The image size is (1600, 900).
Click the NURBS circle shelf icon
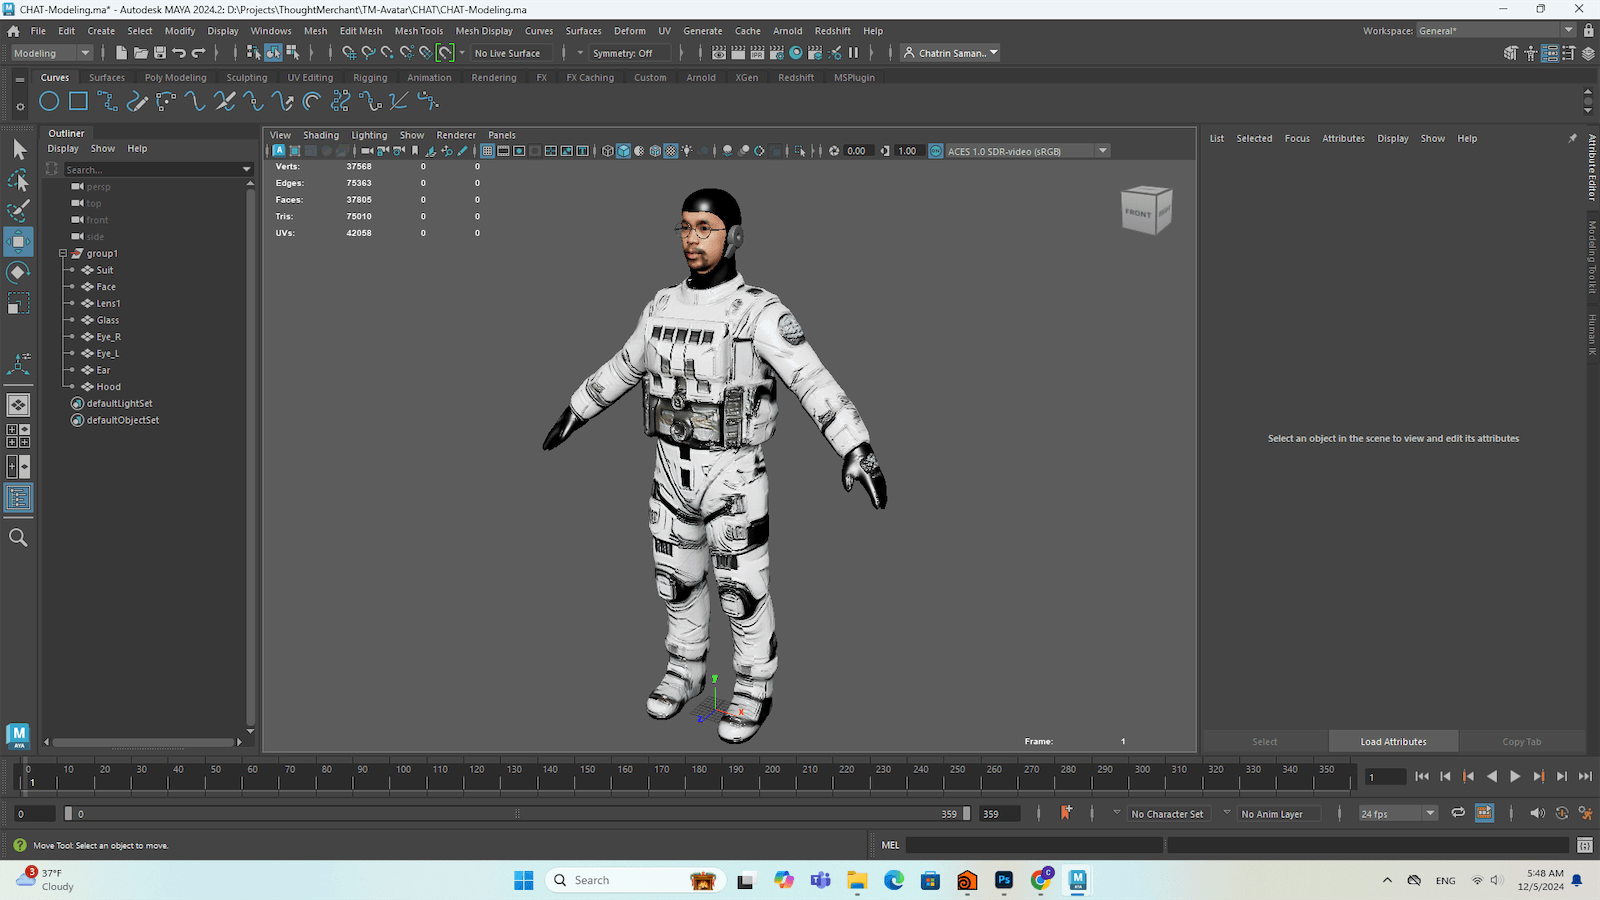[49, 101]
